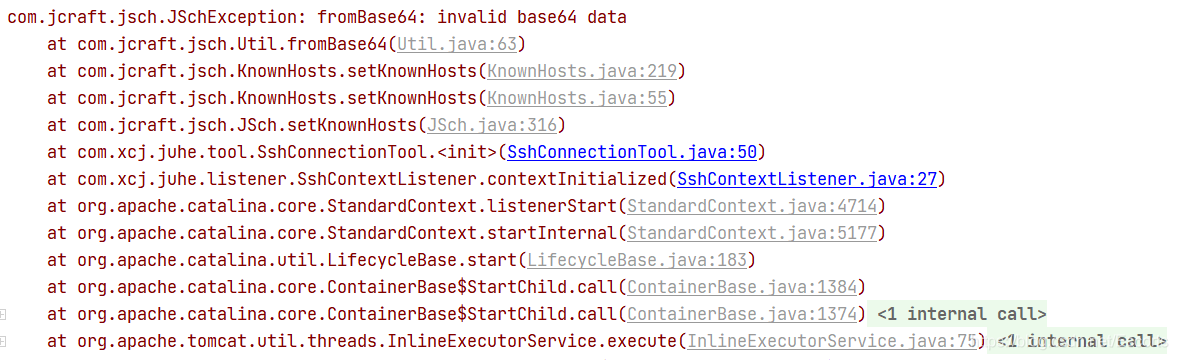Open the ContainerBase.java:1384 link
Screen dimensions: 1178x360
click(742, 287)
